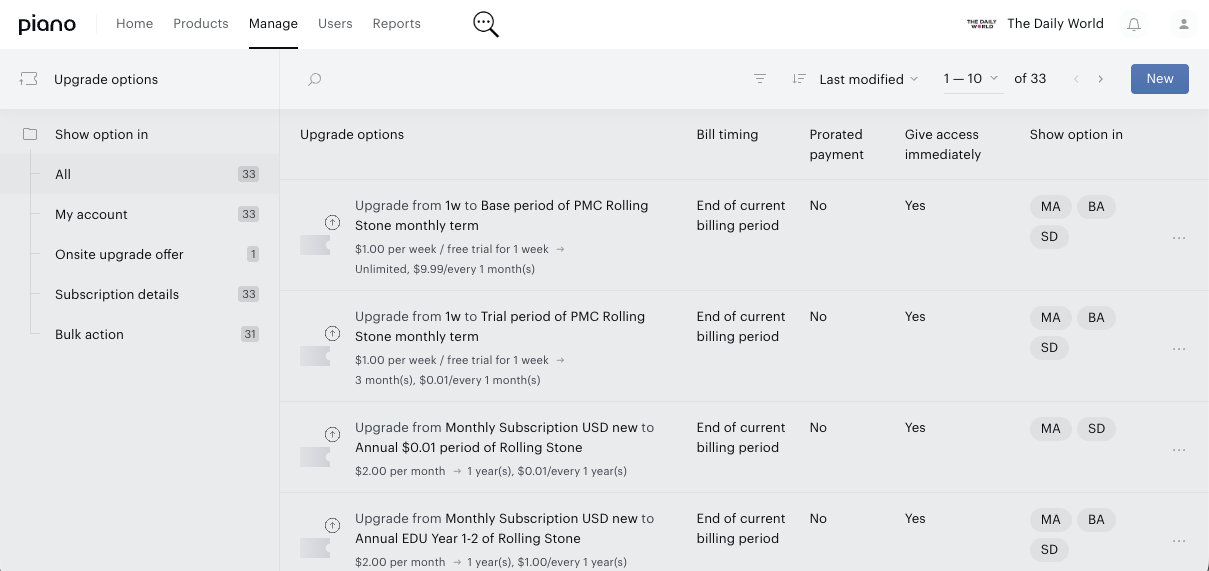Viewport: 1209px width, 571px height.
Task: Open upgrade 1w to Trial period of PMC
Action: (x=500, y=326)
